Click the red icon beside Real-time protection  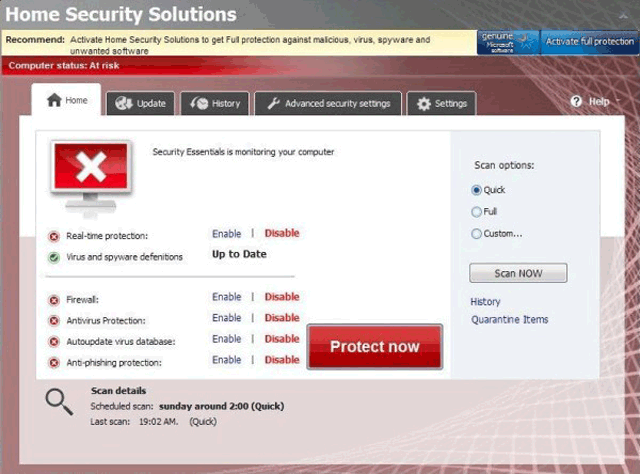pyautogui.click(x=54, y=236)
